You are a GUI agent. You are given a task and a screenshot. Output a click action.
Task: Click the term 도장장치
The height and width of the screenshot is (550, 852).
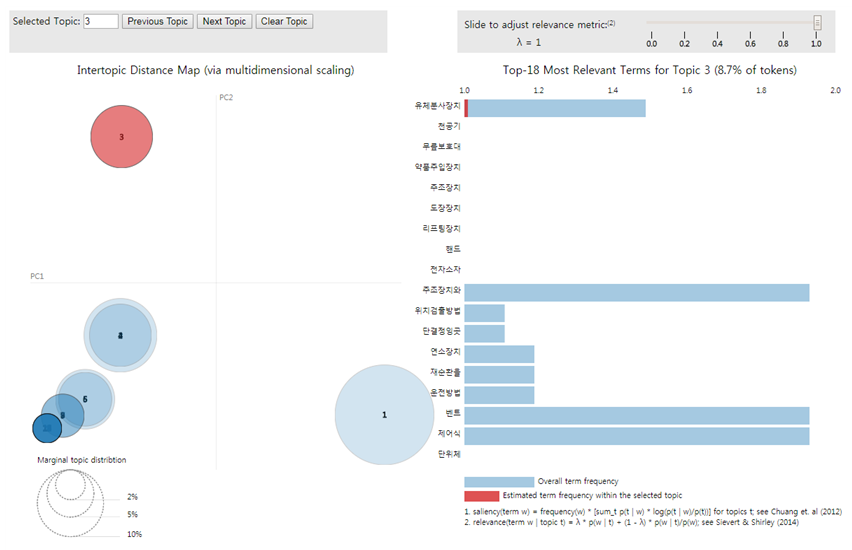[x=445, y=208]
